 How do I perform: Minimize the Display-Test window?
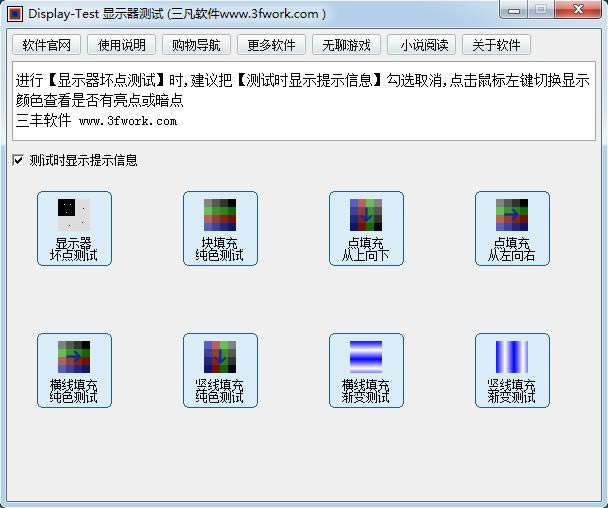[x=514, y=10]
